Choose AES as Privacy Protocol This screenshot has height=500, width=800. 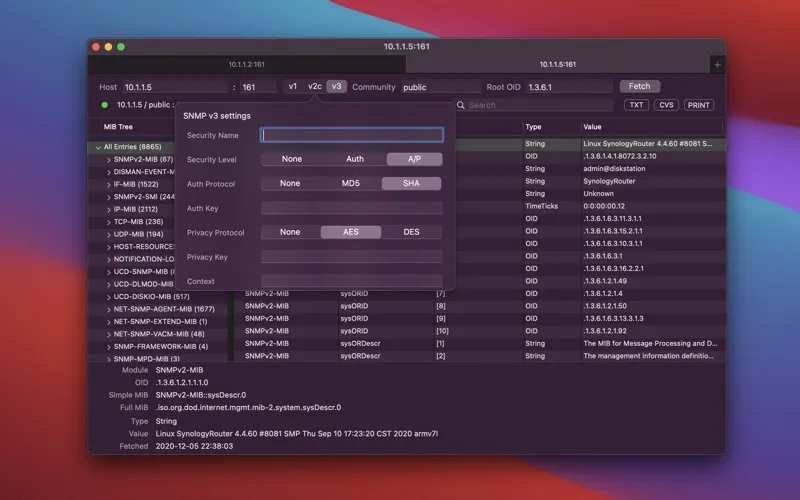(351, 232)
